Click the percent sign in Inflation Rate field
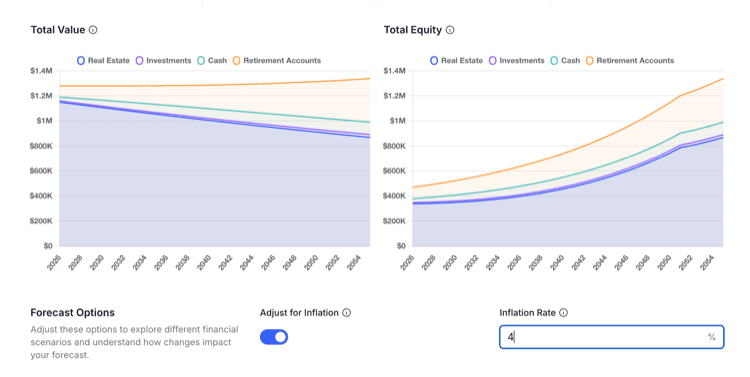Image resolution: width=750 pixels, height=377 pixels. coord(712,337)
